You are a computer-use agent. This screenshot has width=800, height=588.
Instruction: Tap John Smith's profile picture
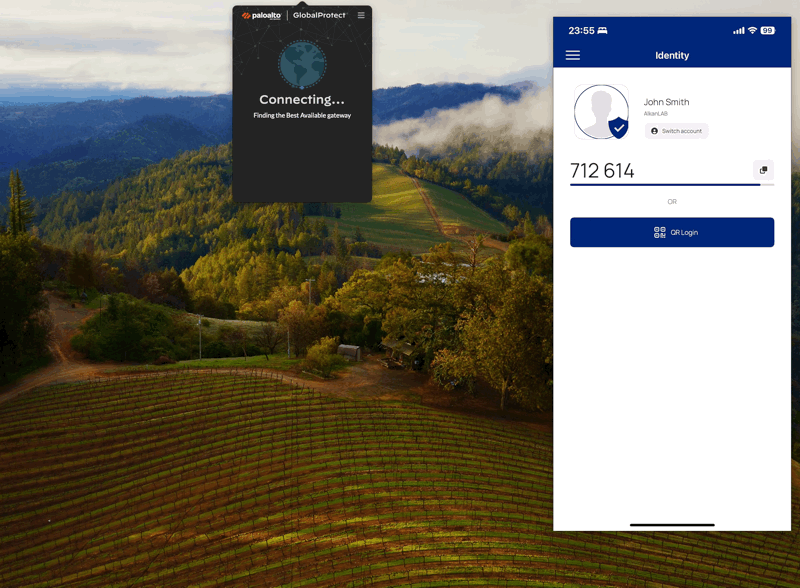tap(600, 111)
